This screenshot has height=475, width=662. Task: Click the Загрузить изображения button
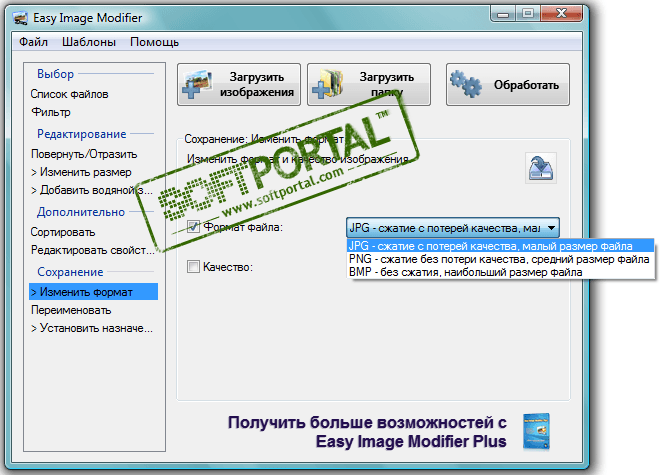(x=239, y=84)
